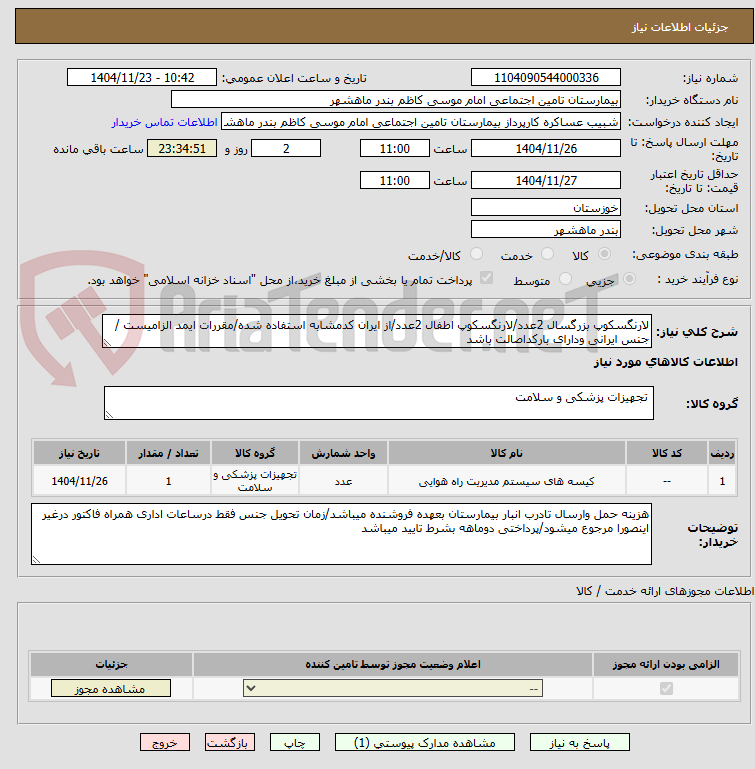Click the استان محل تحویل field
Viewport: 755px width, 769px height.
point(546,207)
